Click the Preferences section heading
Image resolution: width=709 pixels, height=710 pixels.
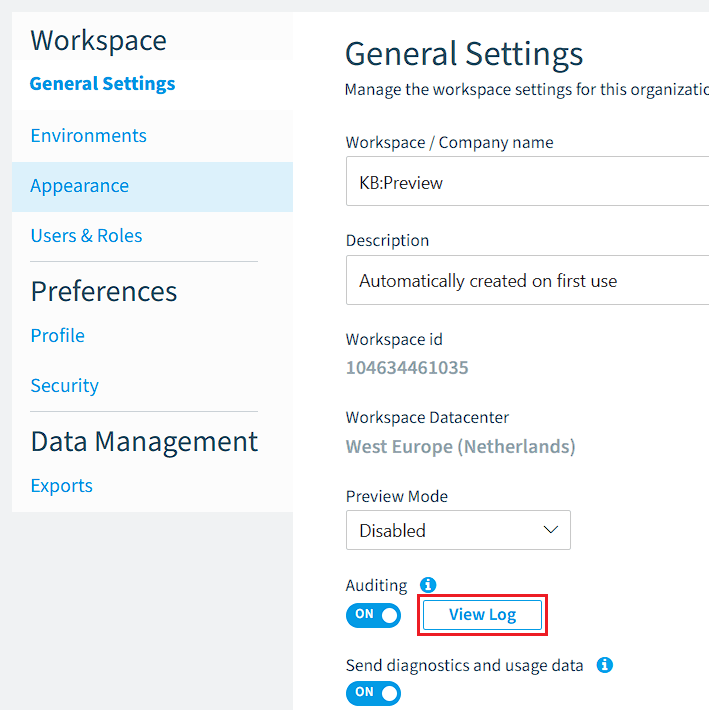pyautogui.click(x=104, y=291)
